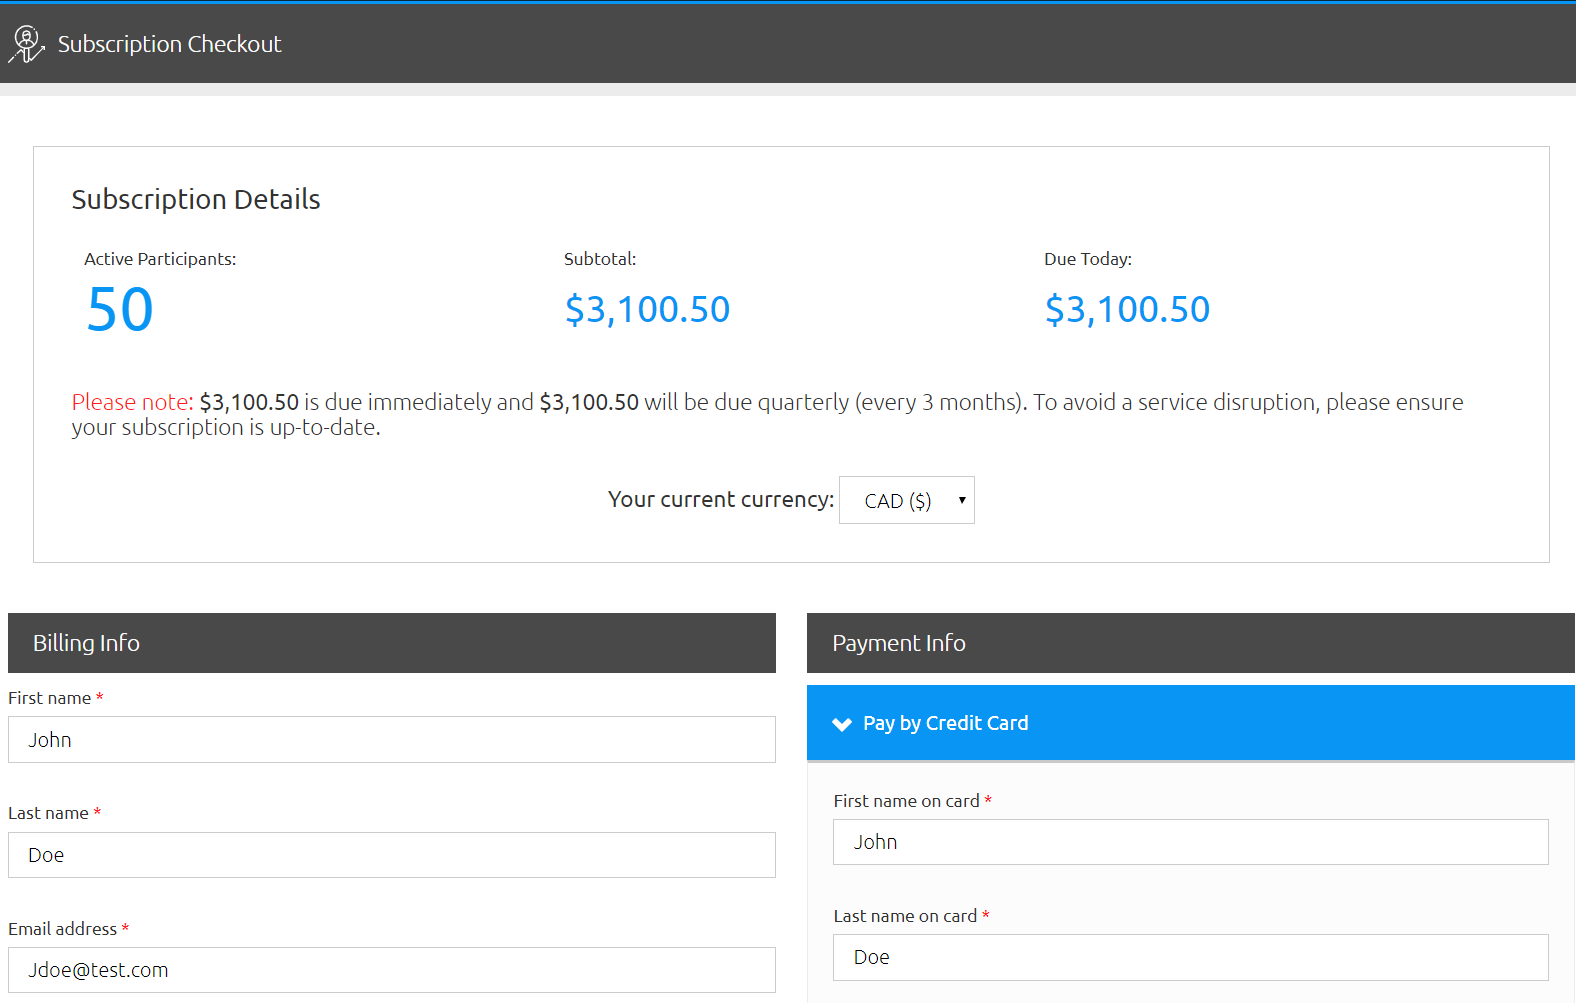The image size is (1576, 1003).
Task: Click the Subscription Checkout logo icon
Action: [x=26, y=44]
